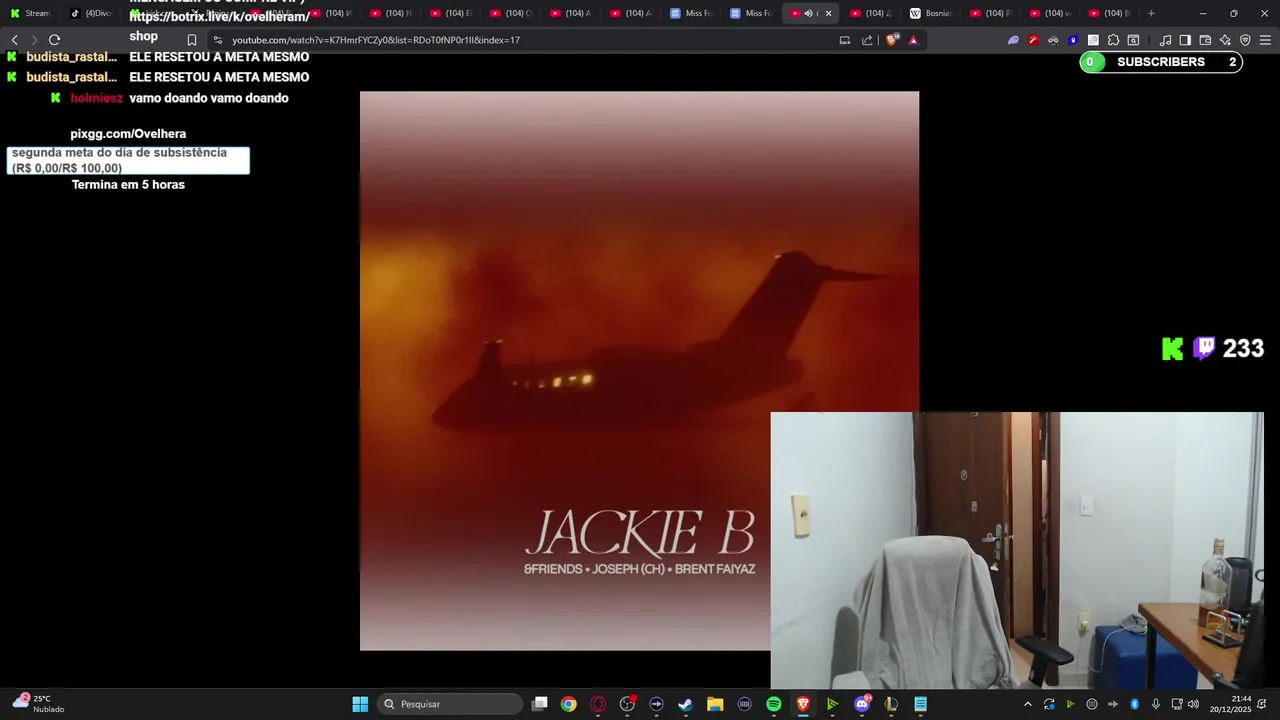1280x720 pixels.
Task: Click the Twitch logo beside viewer count
Action: tap(1204, 347)
